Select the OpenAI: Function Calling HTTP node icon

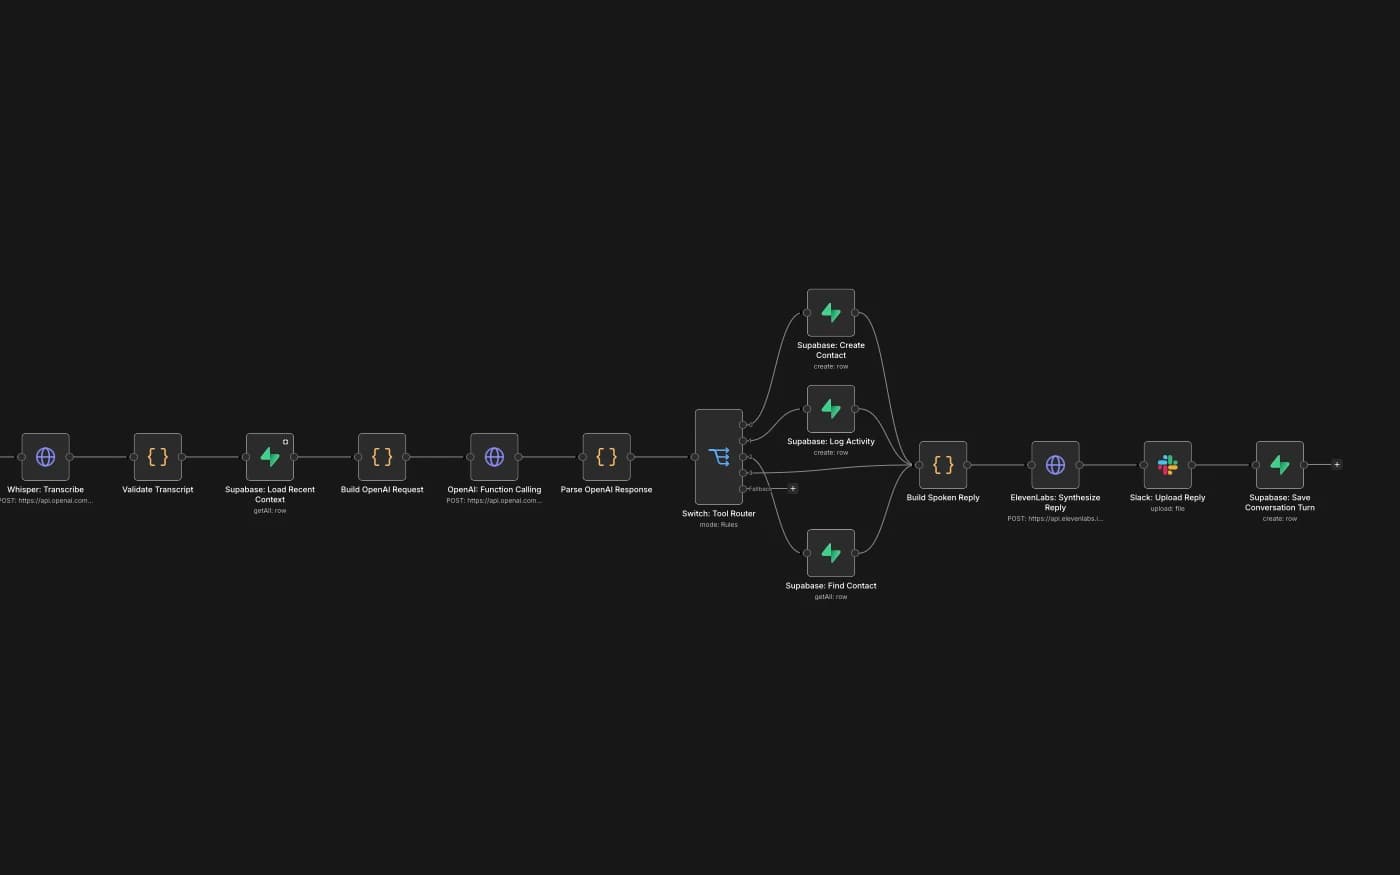(494, 457)
